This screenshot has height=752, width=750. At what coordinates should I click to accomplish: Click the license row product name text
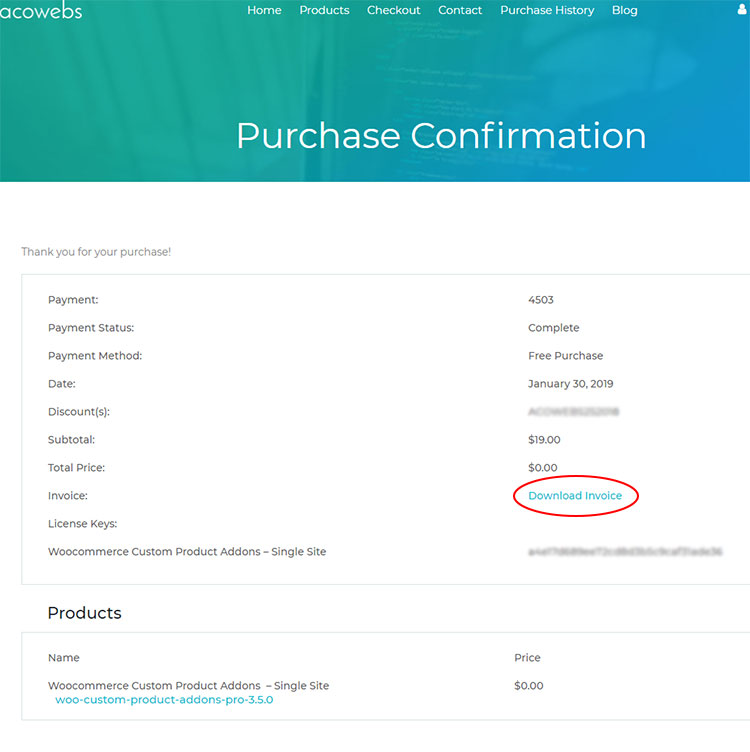187,552
